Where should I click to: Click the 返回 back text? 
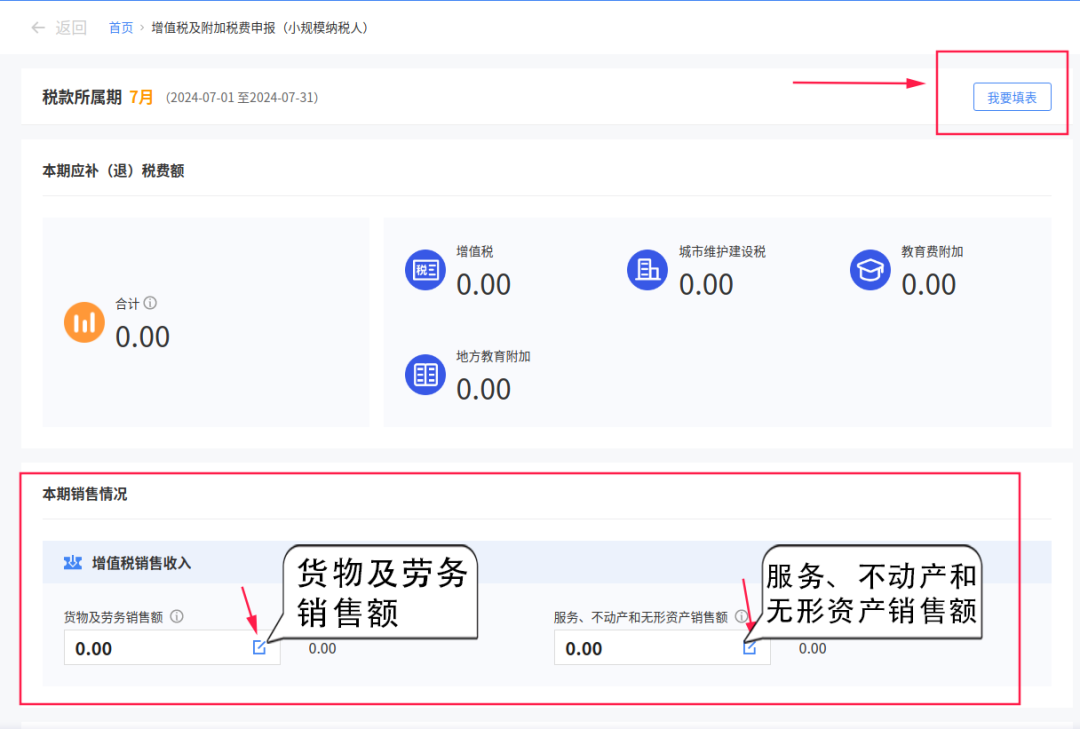[x=71, y=28]
